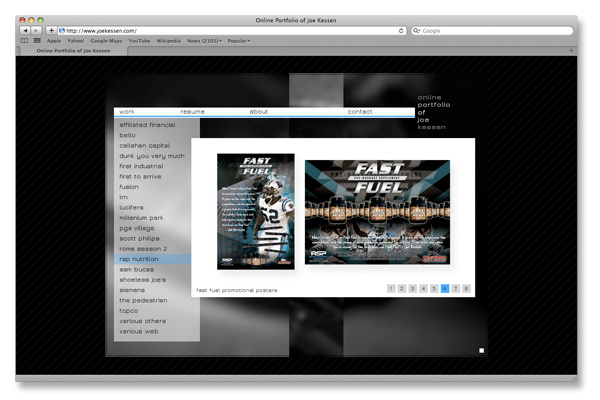This screenshot has width=600, height=400.
Task: Click the new tab plus button
Action: 50,31
